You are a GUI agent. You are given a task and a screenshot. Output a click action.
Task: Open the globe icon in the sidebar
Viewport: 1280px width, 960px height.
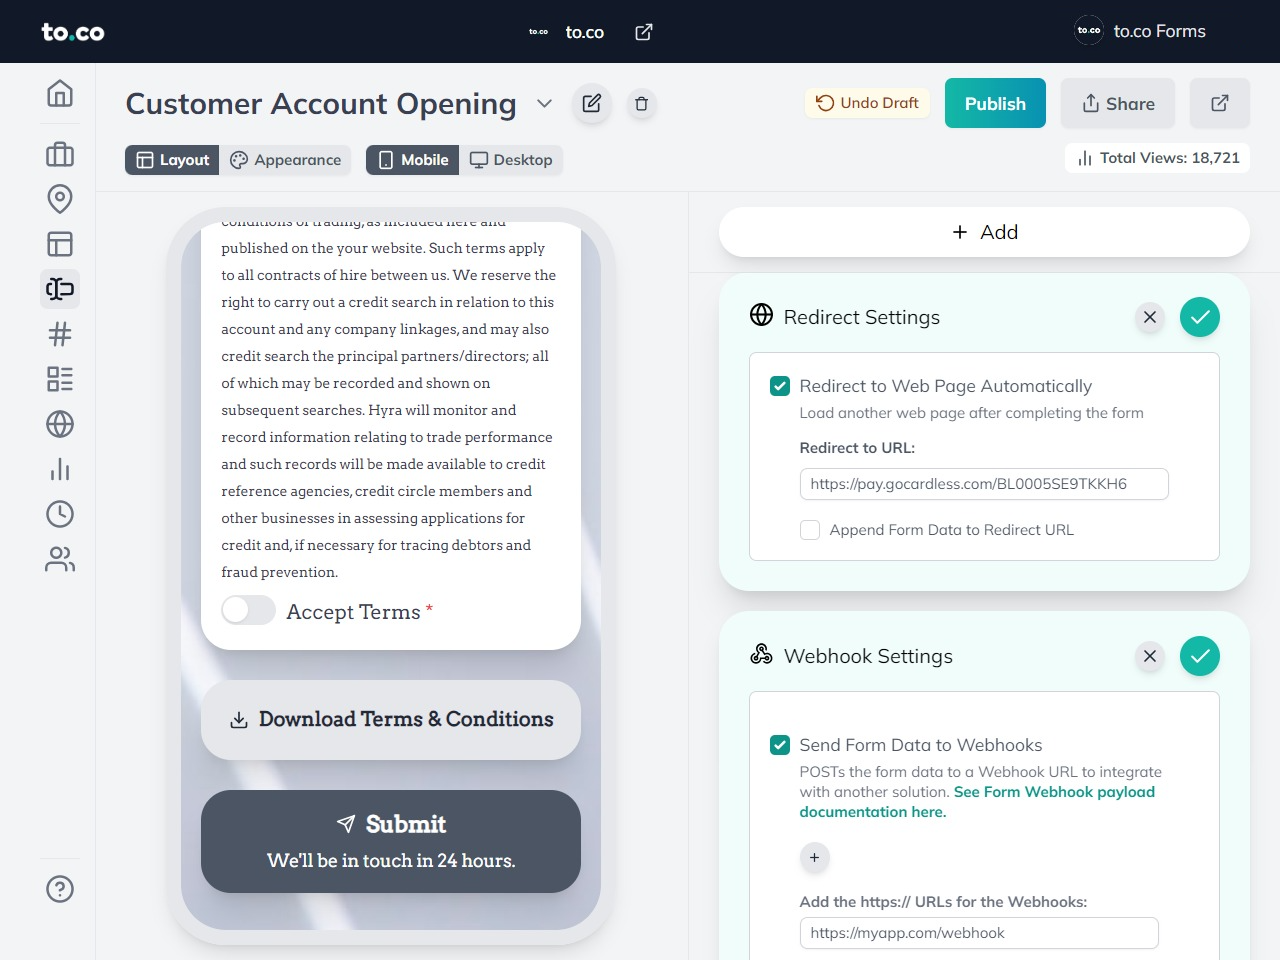(x=60, y=424)
